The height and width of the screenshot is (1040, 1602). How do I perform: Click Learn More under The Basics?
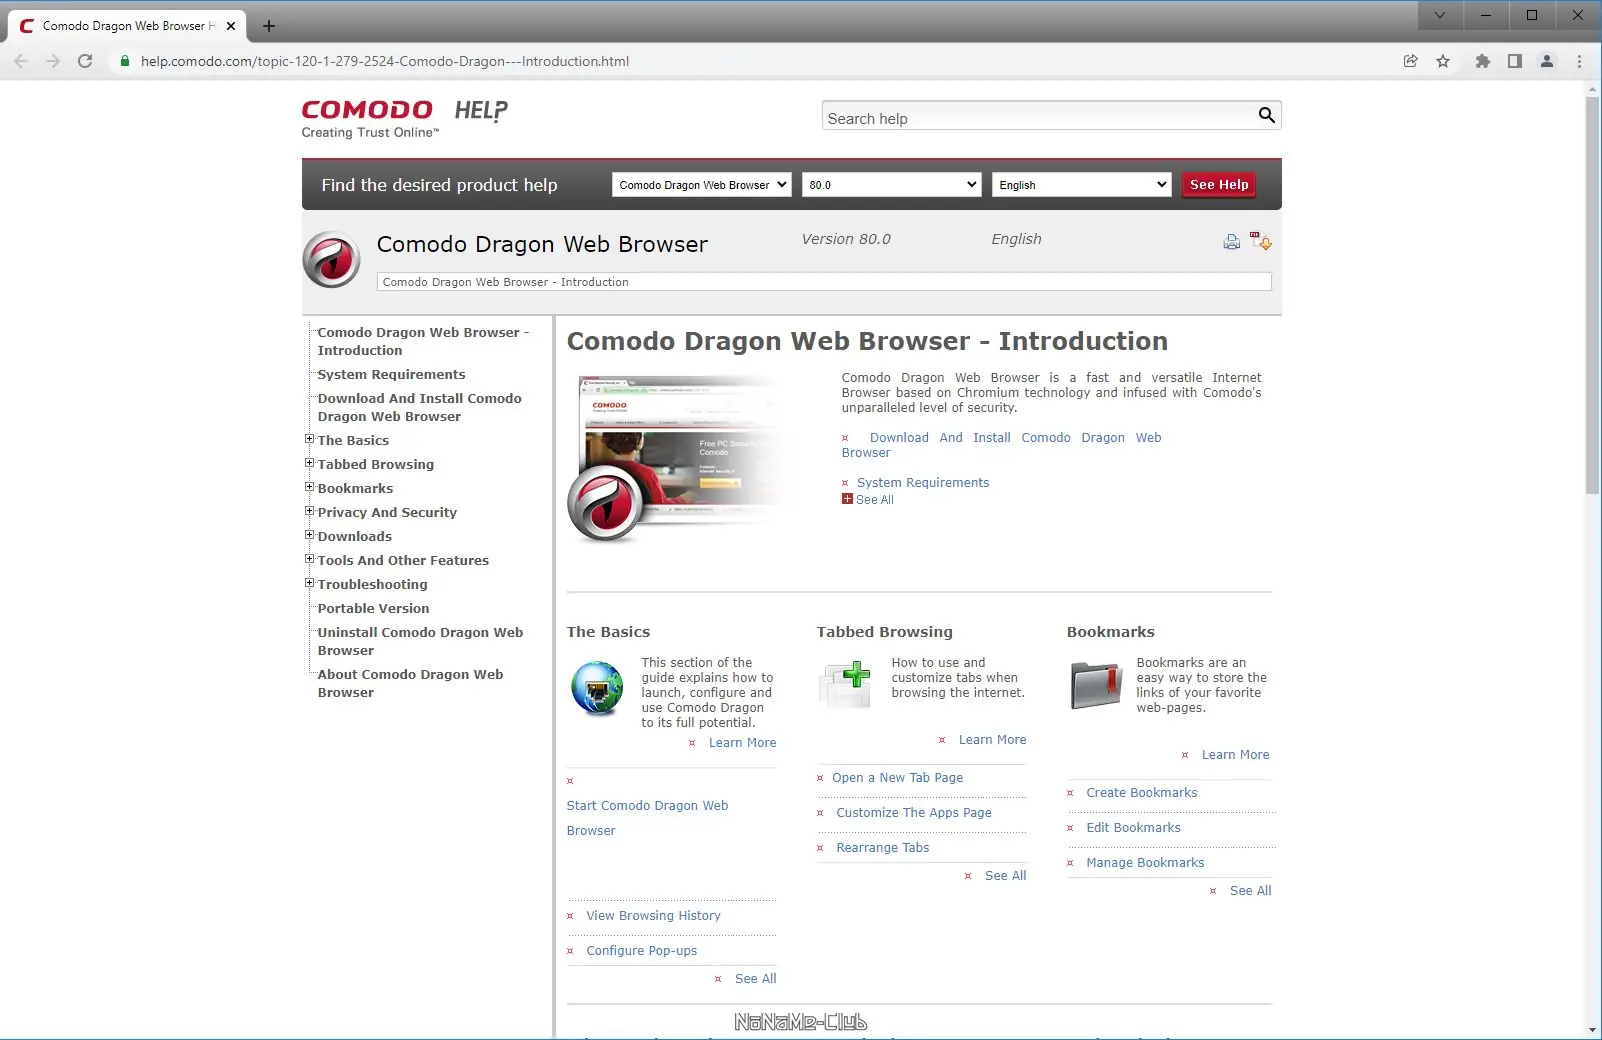tap(742, 743)
